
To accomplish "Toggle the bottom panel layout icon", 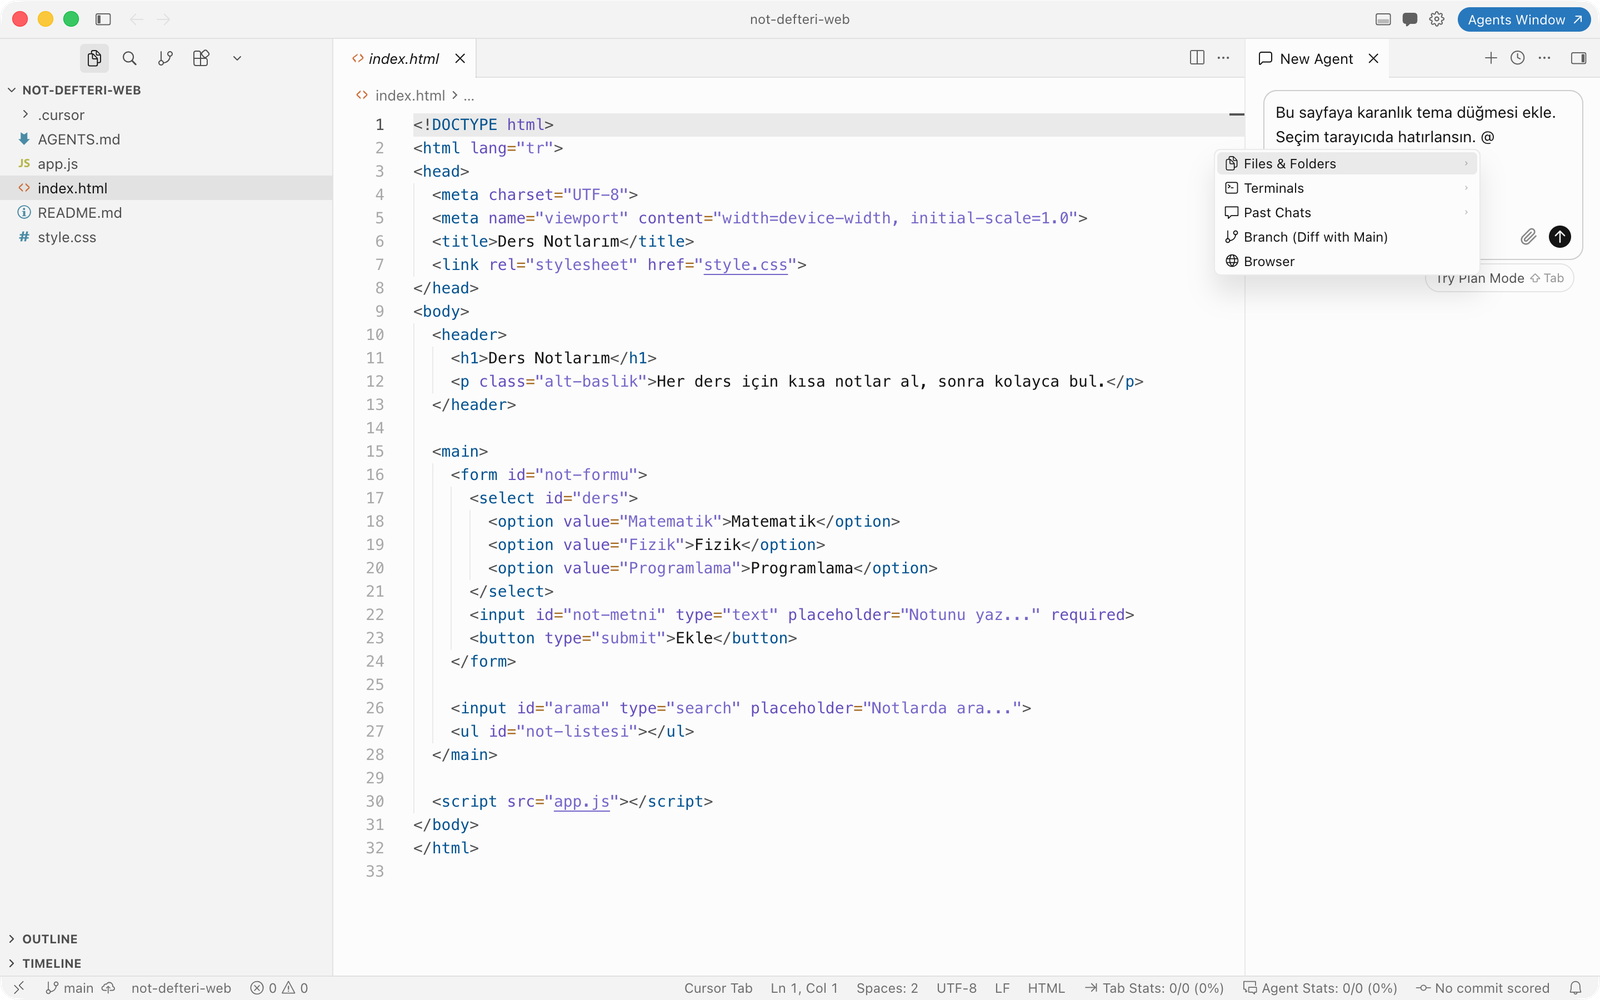I will coord(1383,19).
